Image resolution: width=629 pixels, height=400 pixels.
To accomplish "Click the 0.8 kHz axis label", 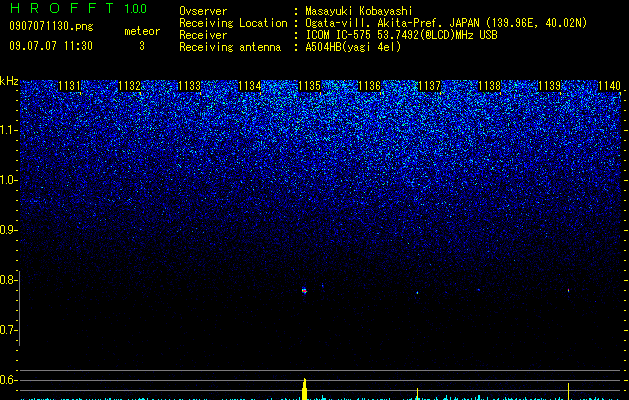I will 9,280.
